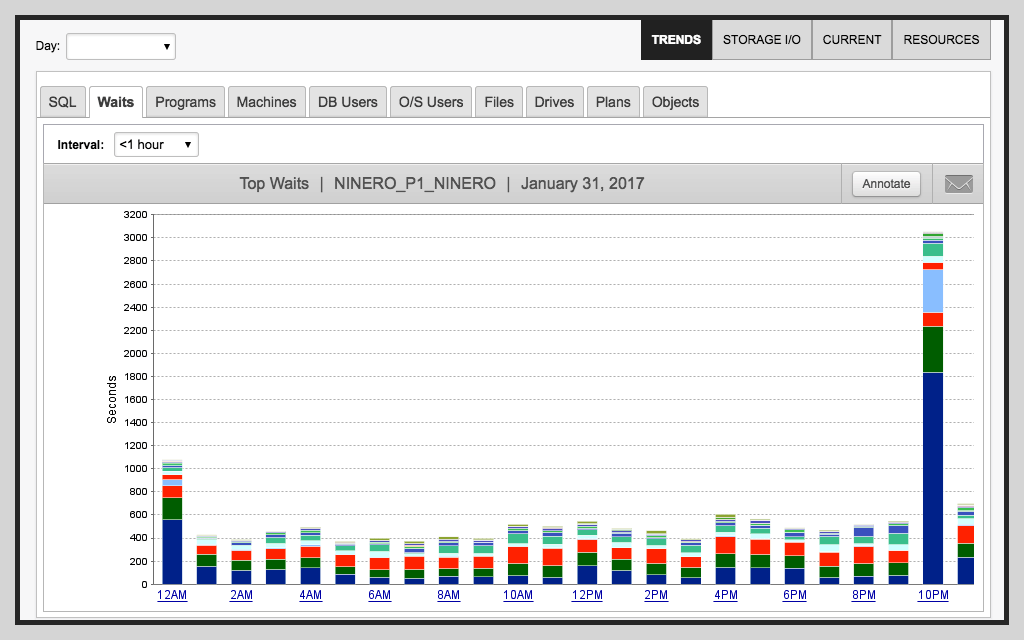Drill into the 12AM time link

click(x=170, y=595)
